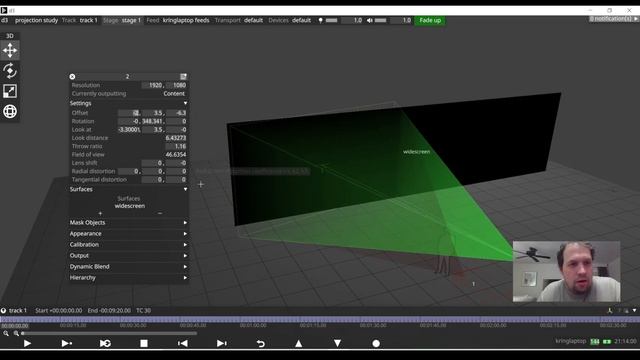
Task: Click the small figure icon above the timeline
Action: [610, 311]
